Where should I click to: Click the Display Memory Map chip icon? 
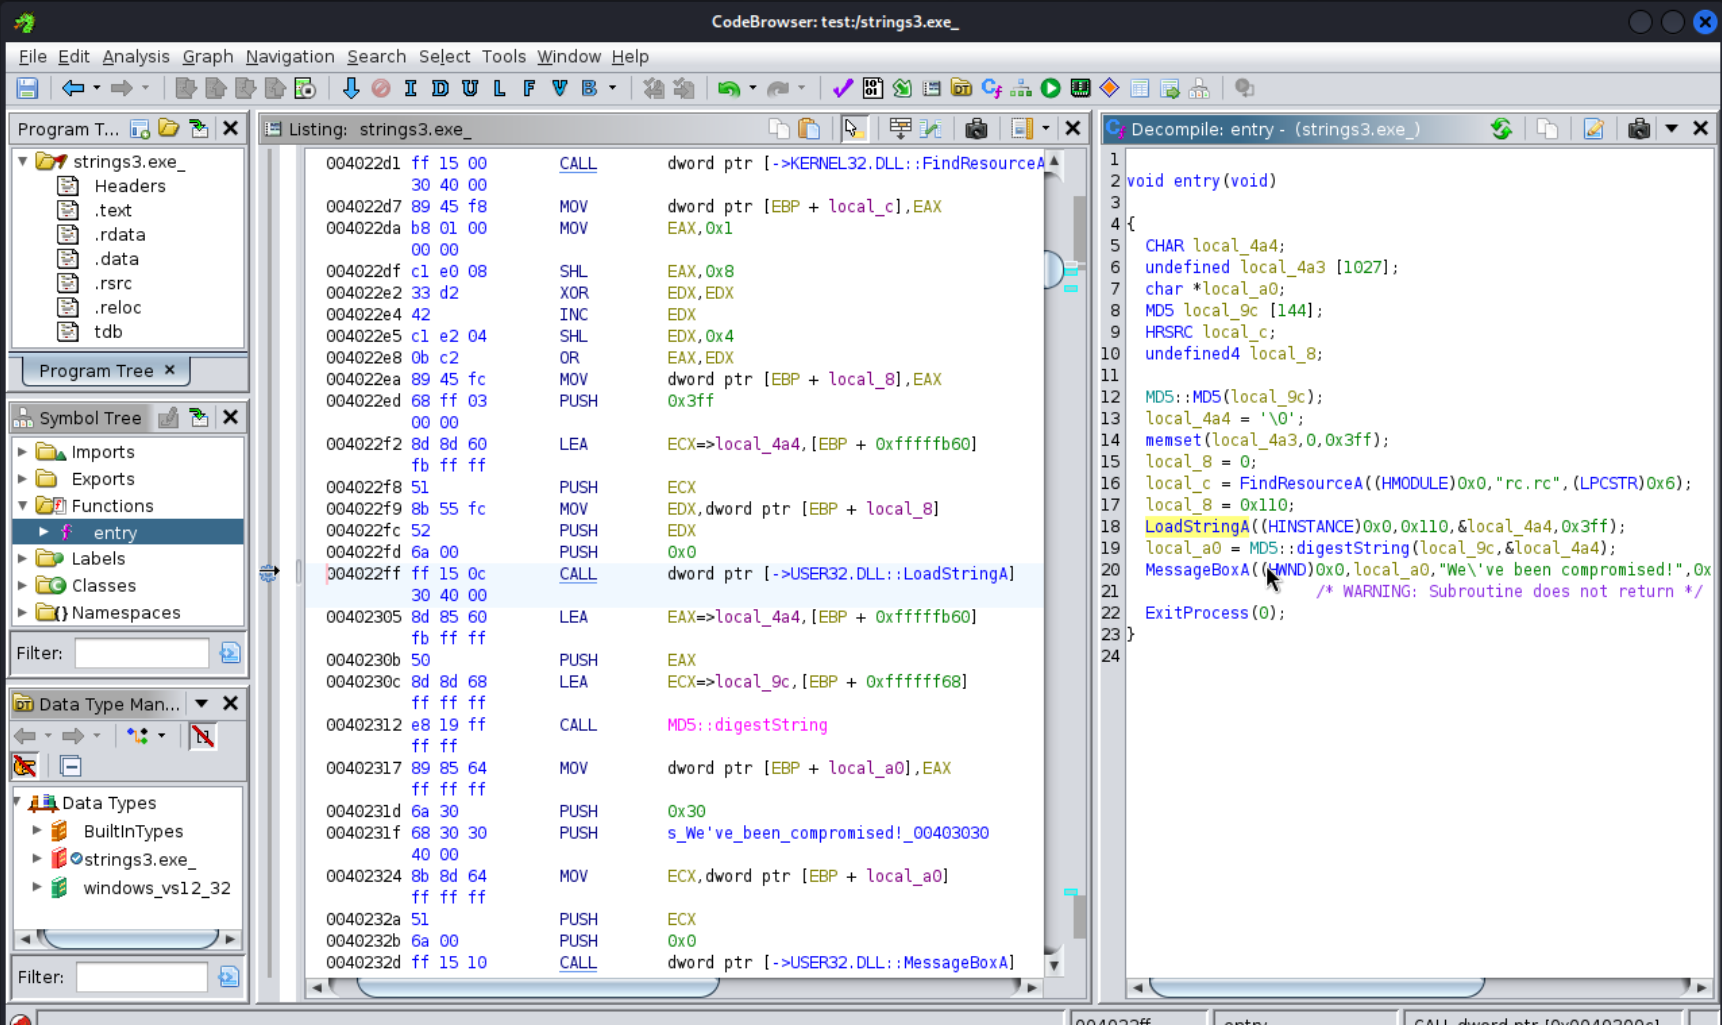tap(1080, 88)
